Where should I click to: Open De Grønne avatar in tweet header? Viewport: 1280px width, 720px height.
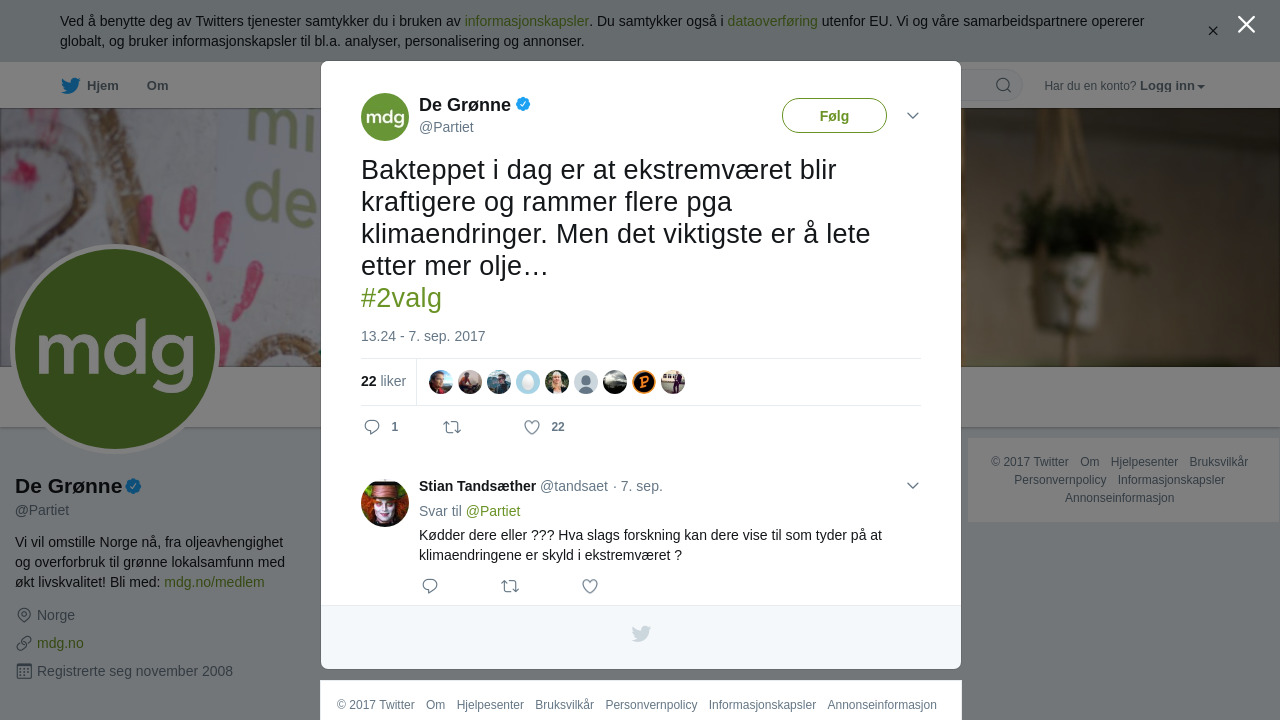(385, 117)
